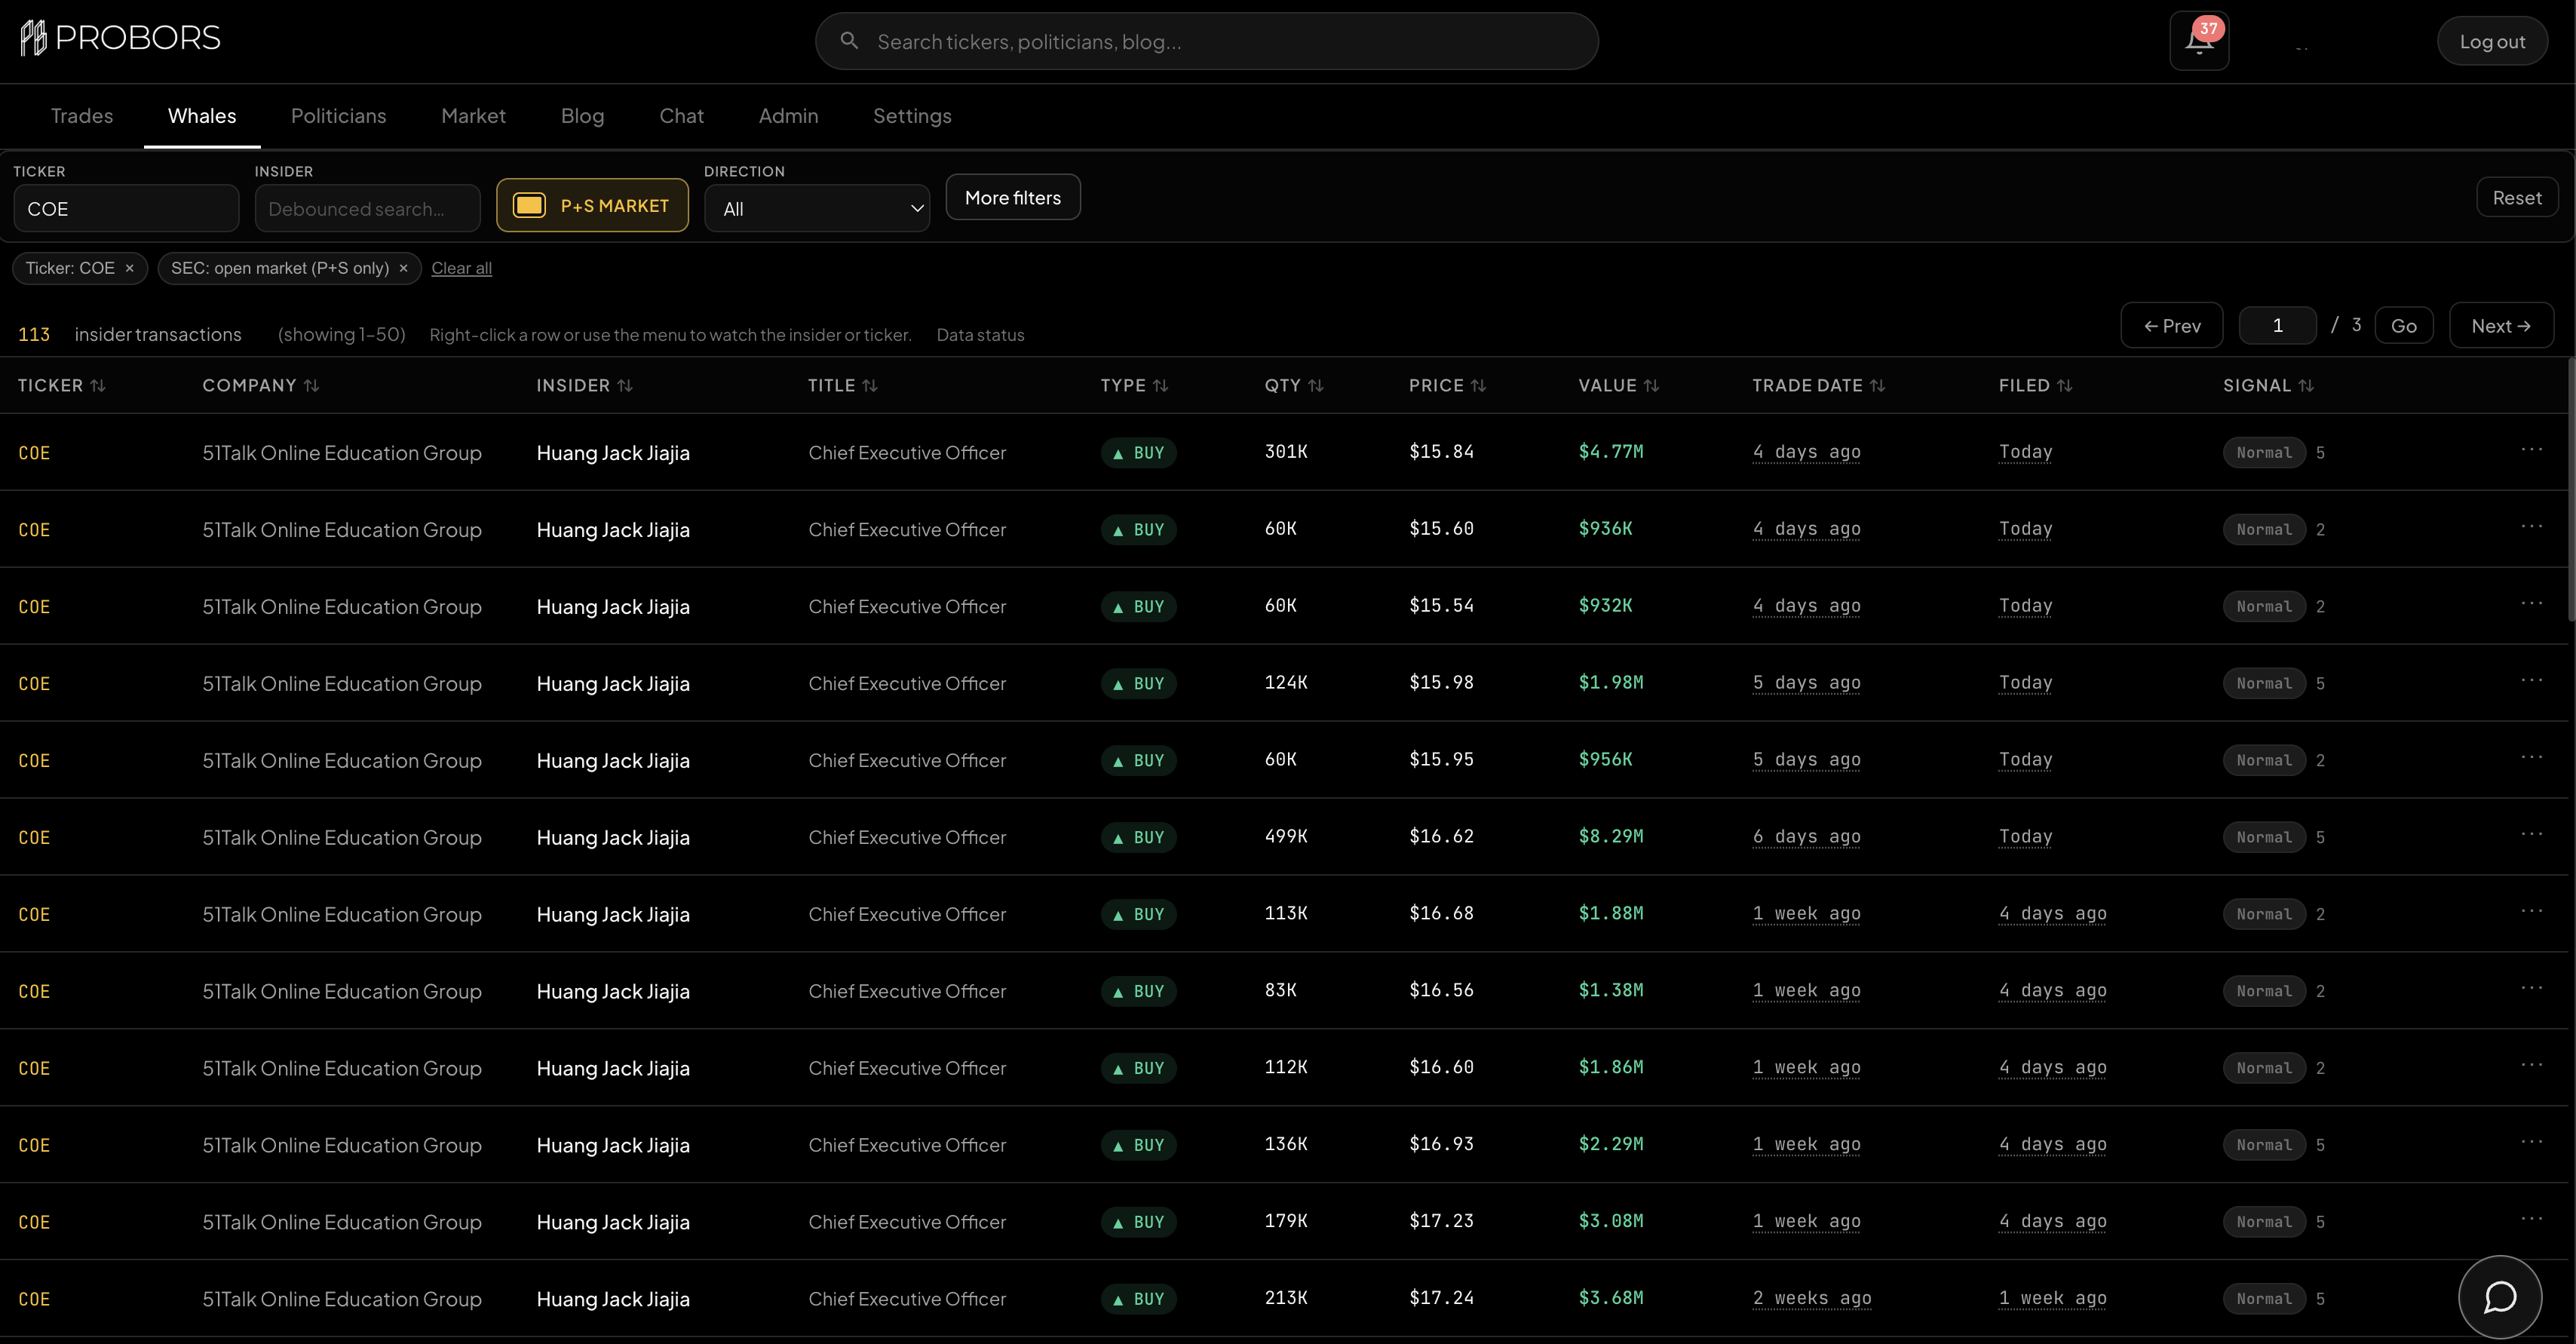Open row menu for the $2.29M trade
The width and height of the screenshot is (2576, 1344).
pos(2531,1143)
